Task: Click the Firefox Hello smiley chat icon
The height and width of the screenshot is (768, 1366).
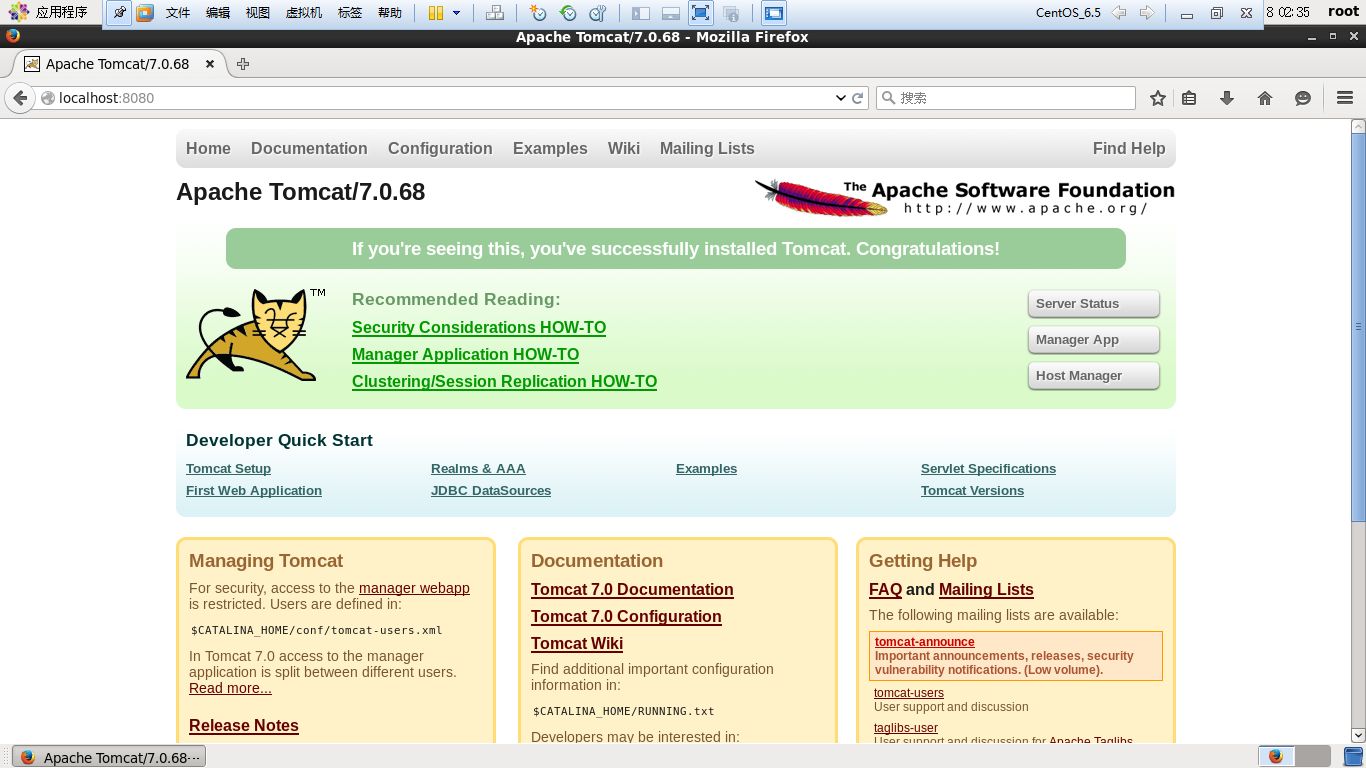Action: (x=1303, y=98)
